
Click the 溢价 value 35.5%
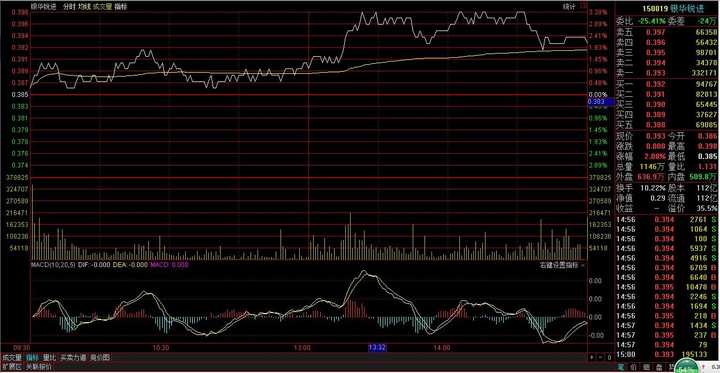(x=708, y=208)
